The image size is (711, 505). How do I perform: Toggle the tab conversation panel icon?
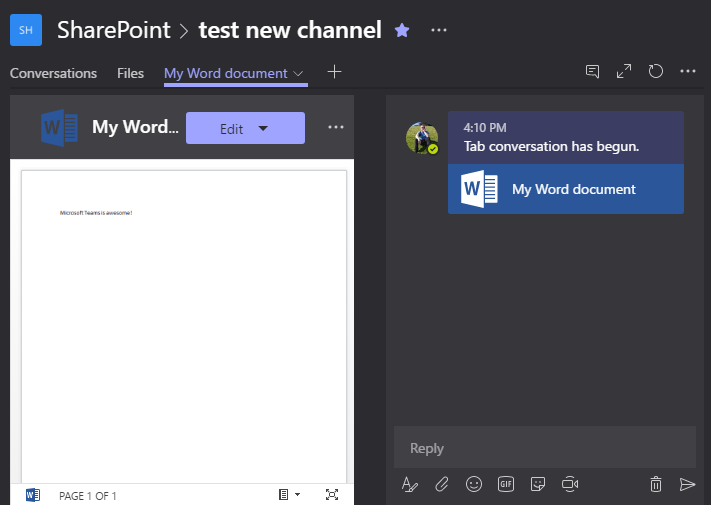(x=592, y=71)
